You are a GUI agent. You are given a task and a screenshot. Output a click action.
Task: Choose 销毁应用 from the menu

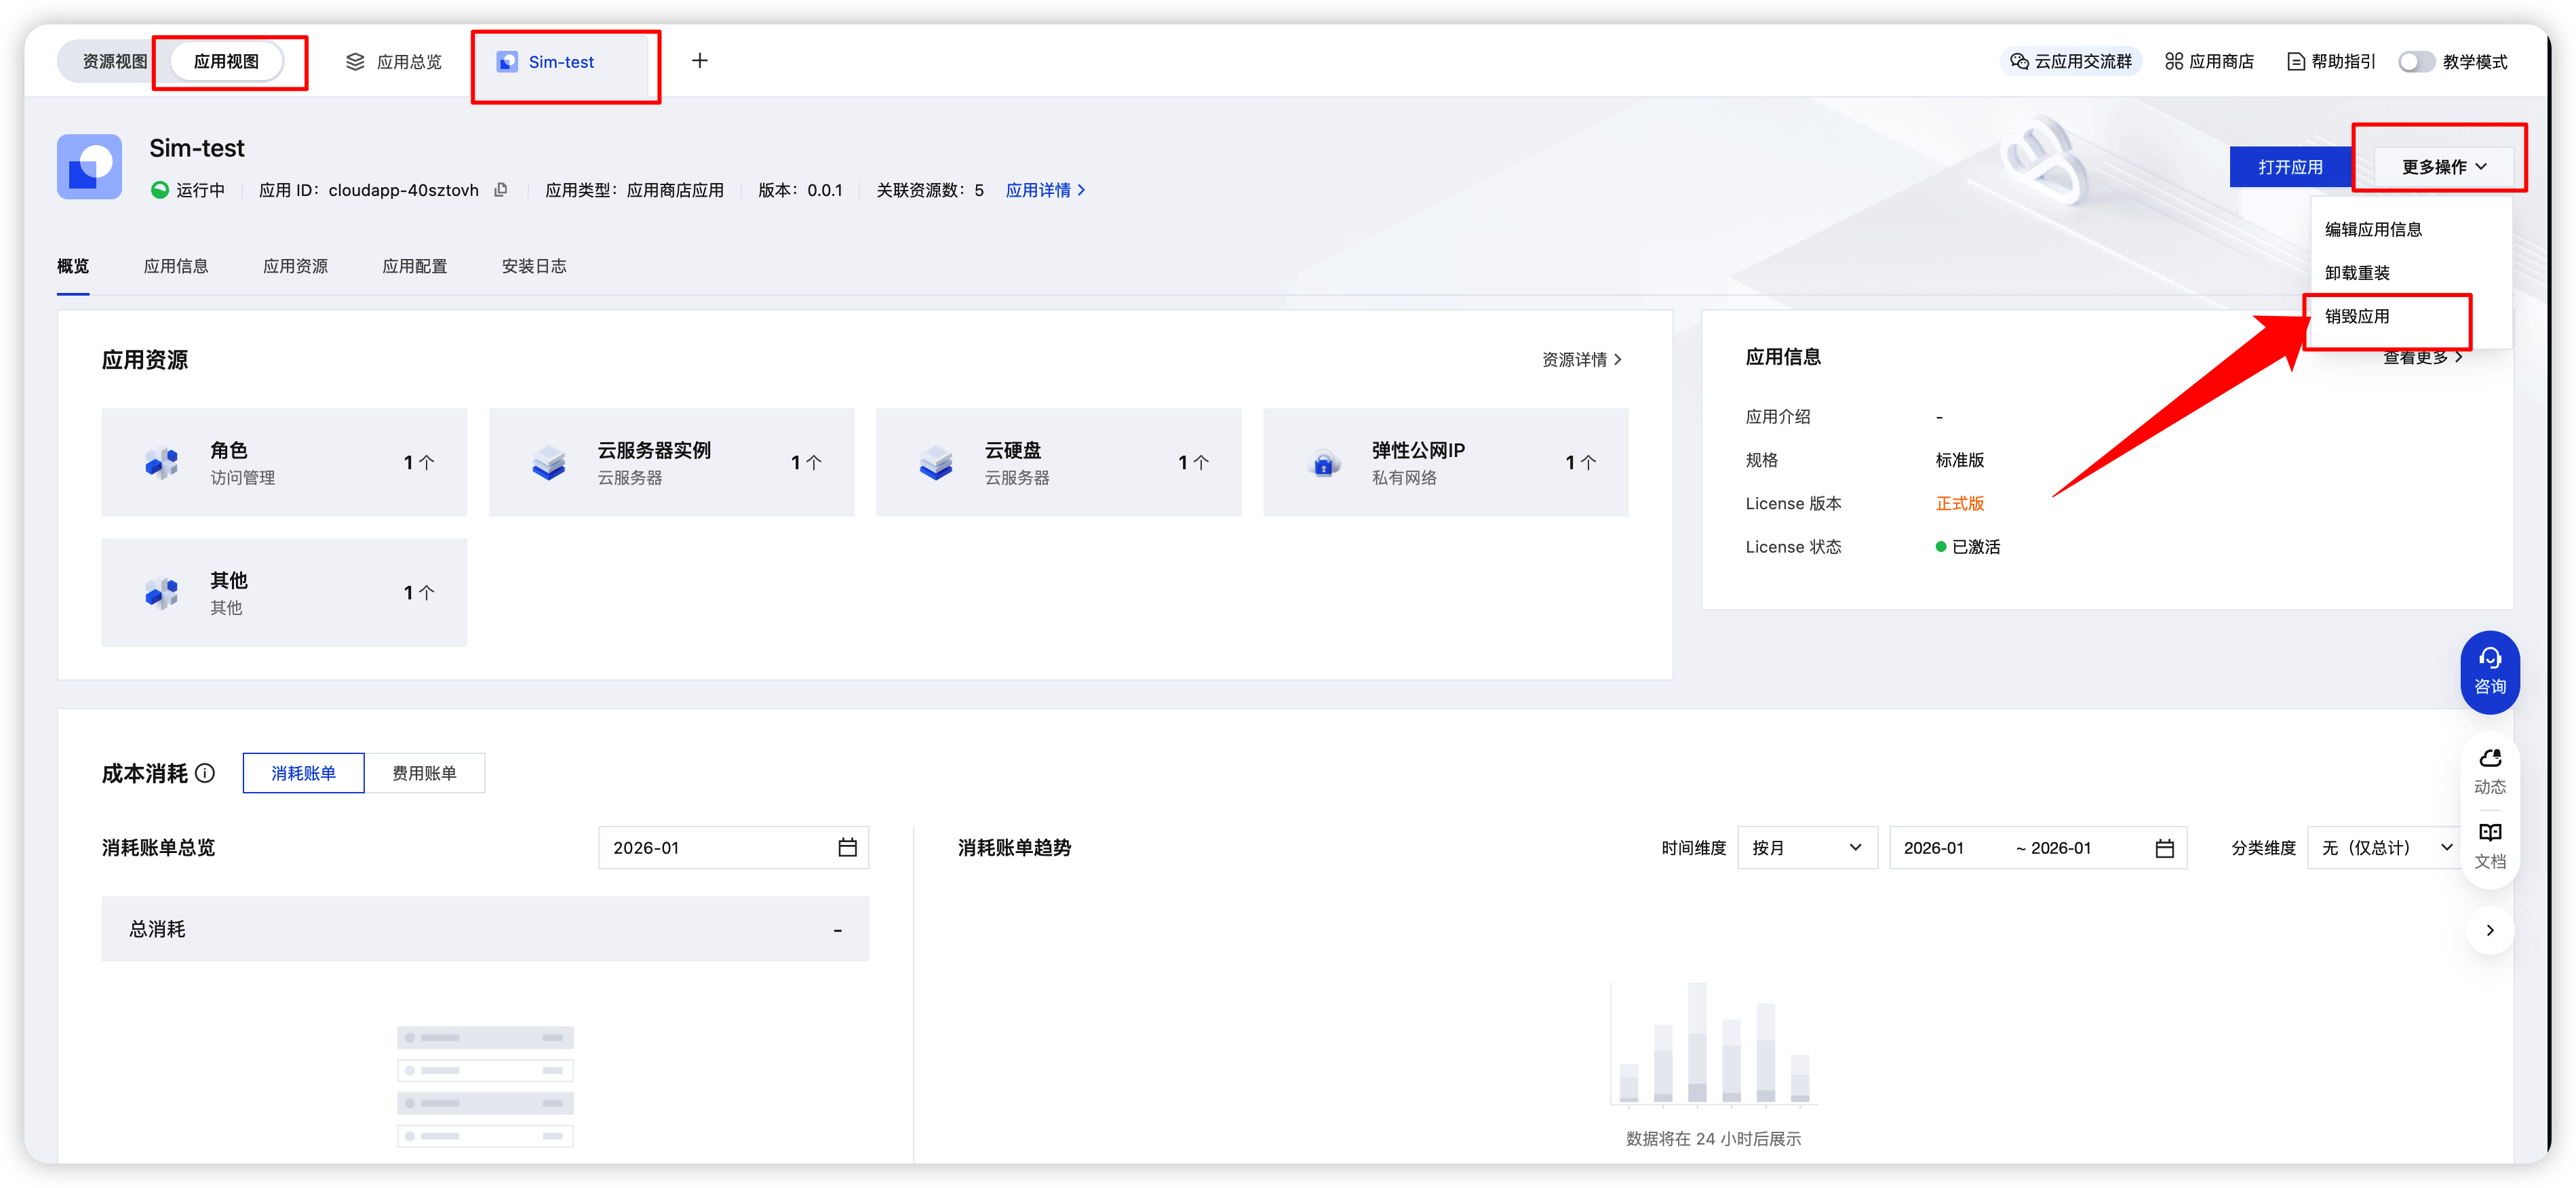point(2357,317)
